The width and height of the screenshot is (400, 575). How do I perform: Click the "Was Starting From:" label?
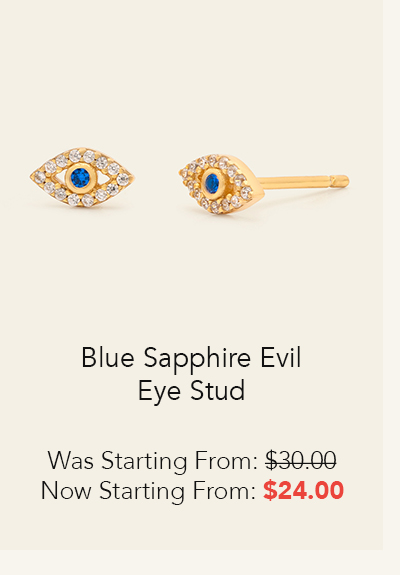coord(153,460)
